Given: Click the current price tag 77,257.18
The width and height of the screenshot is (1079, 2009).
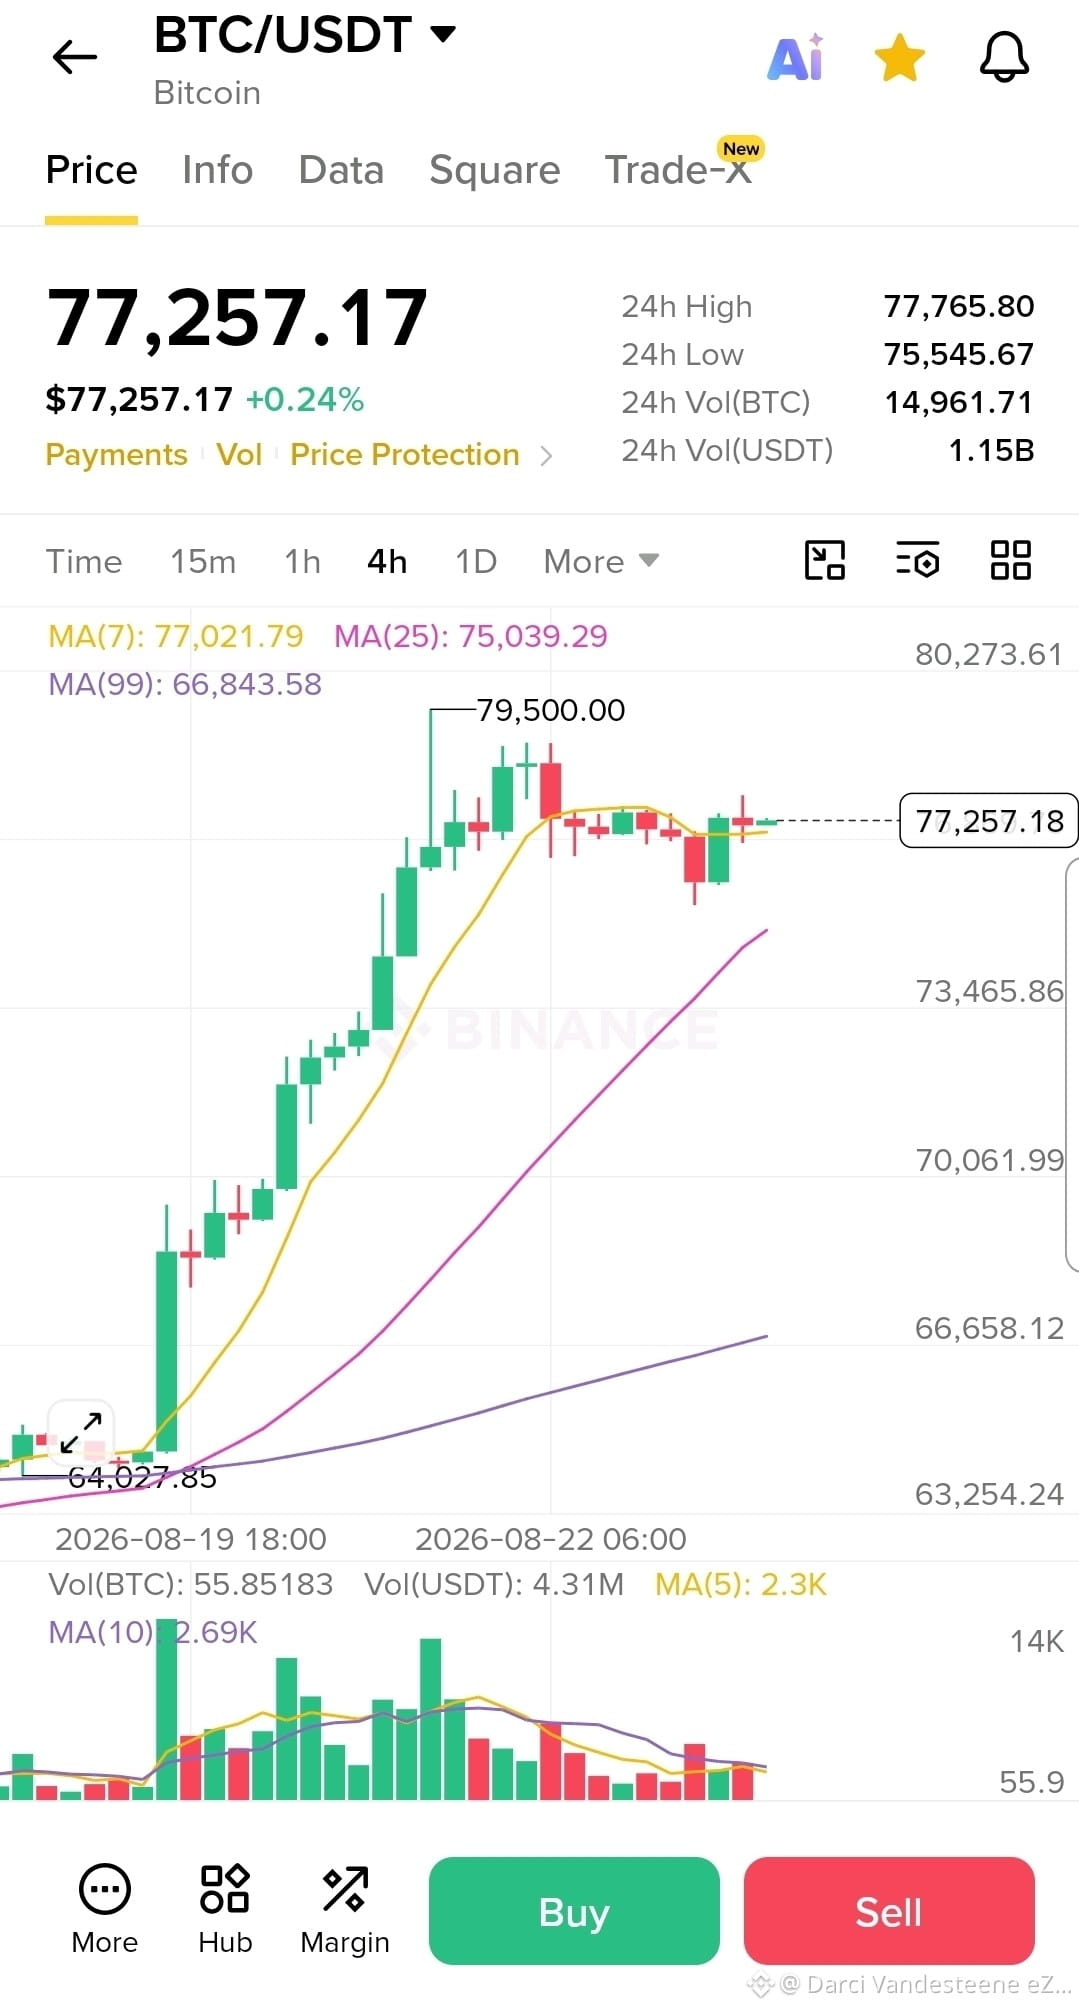Looking at the screenshot, I should [989, 821].
